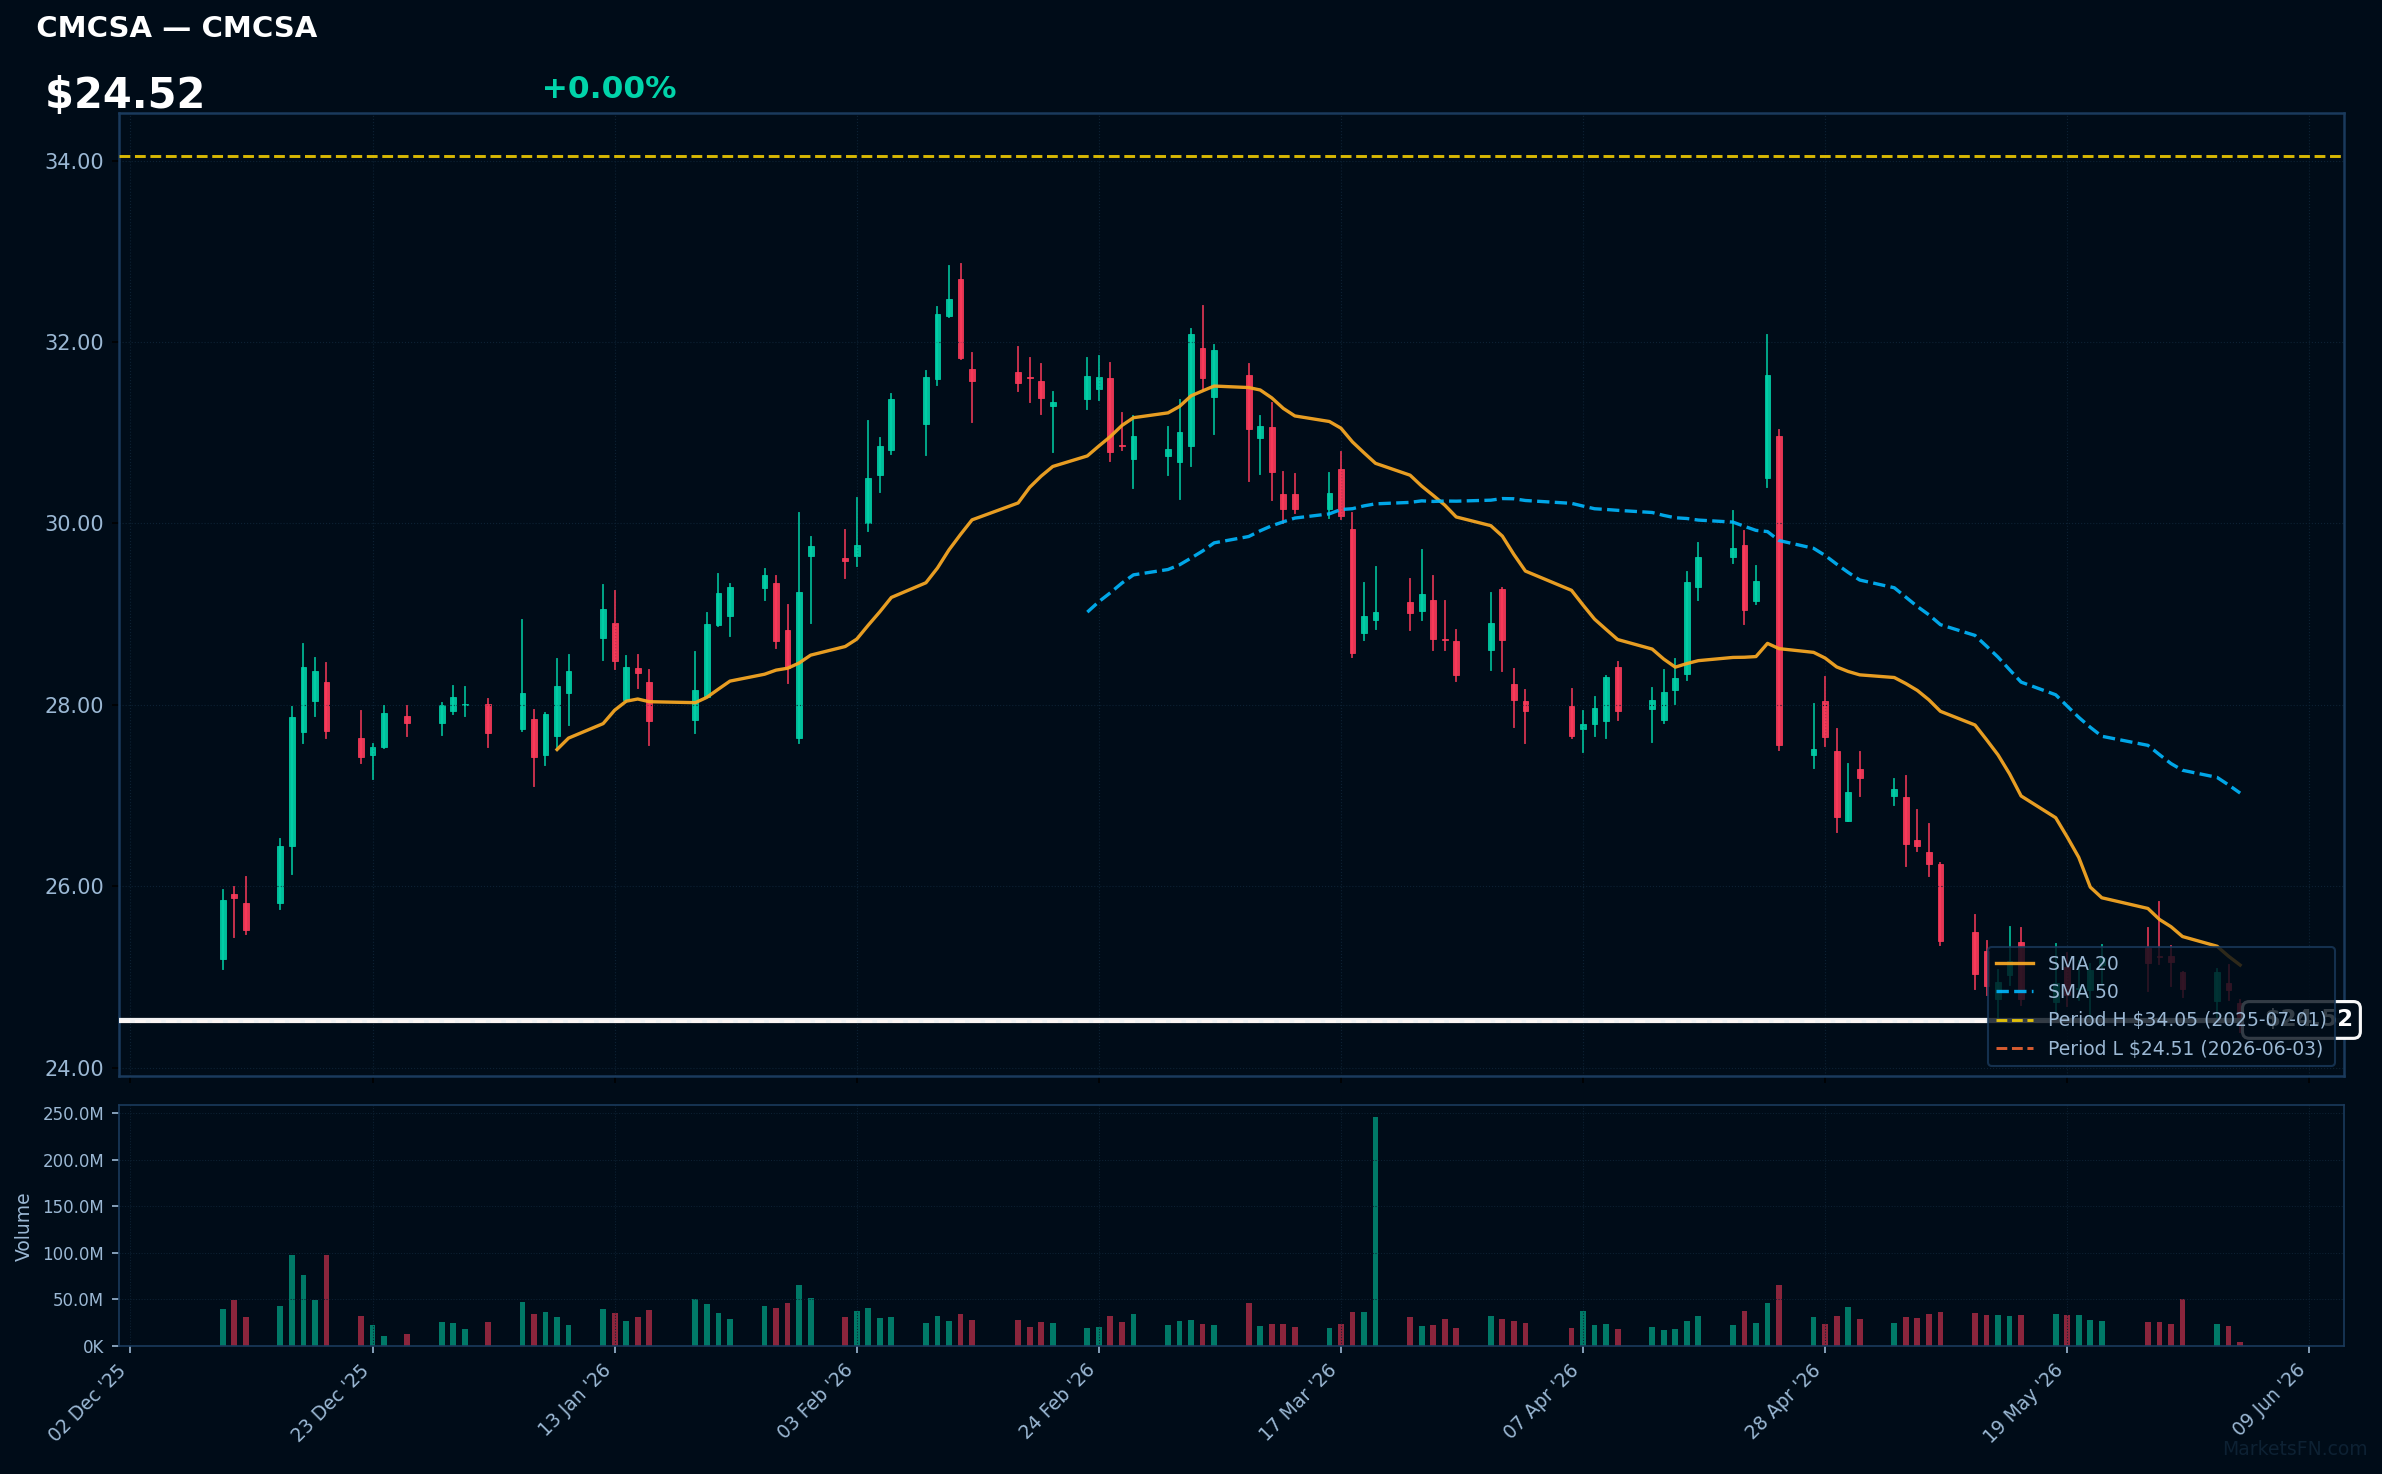Click the 150.0M volume axis label
This screenshot has height=1474, width=2382.
click(x=73, y=1207)
